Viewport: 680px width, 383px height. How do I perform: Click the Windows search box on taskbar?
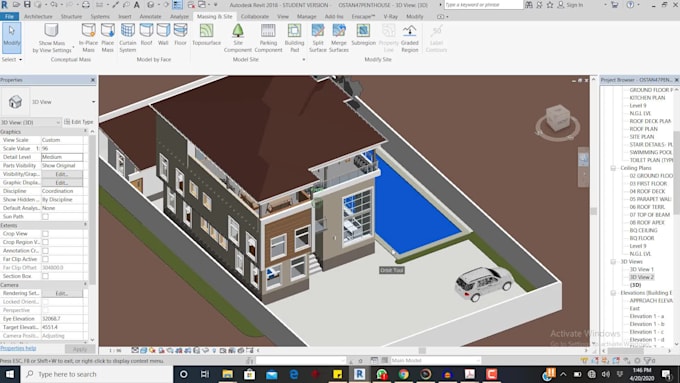click(x=97, y=374)
